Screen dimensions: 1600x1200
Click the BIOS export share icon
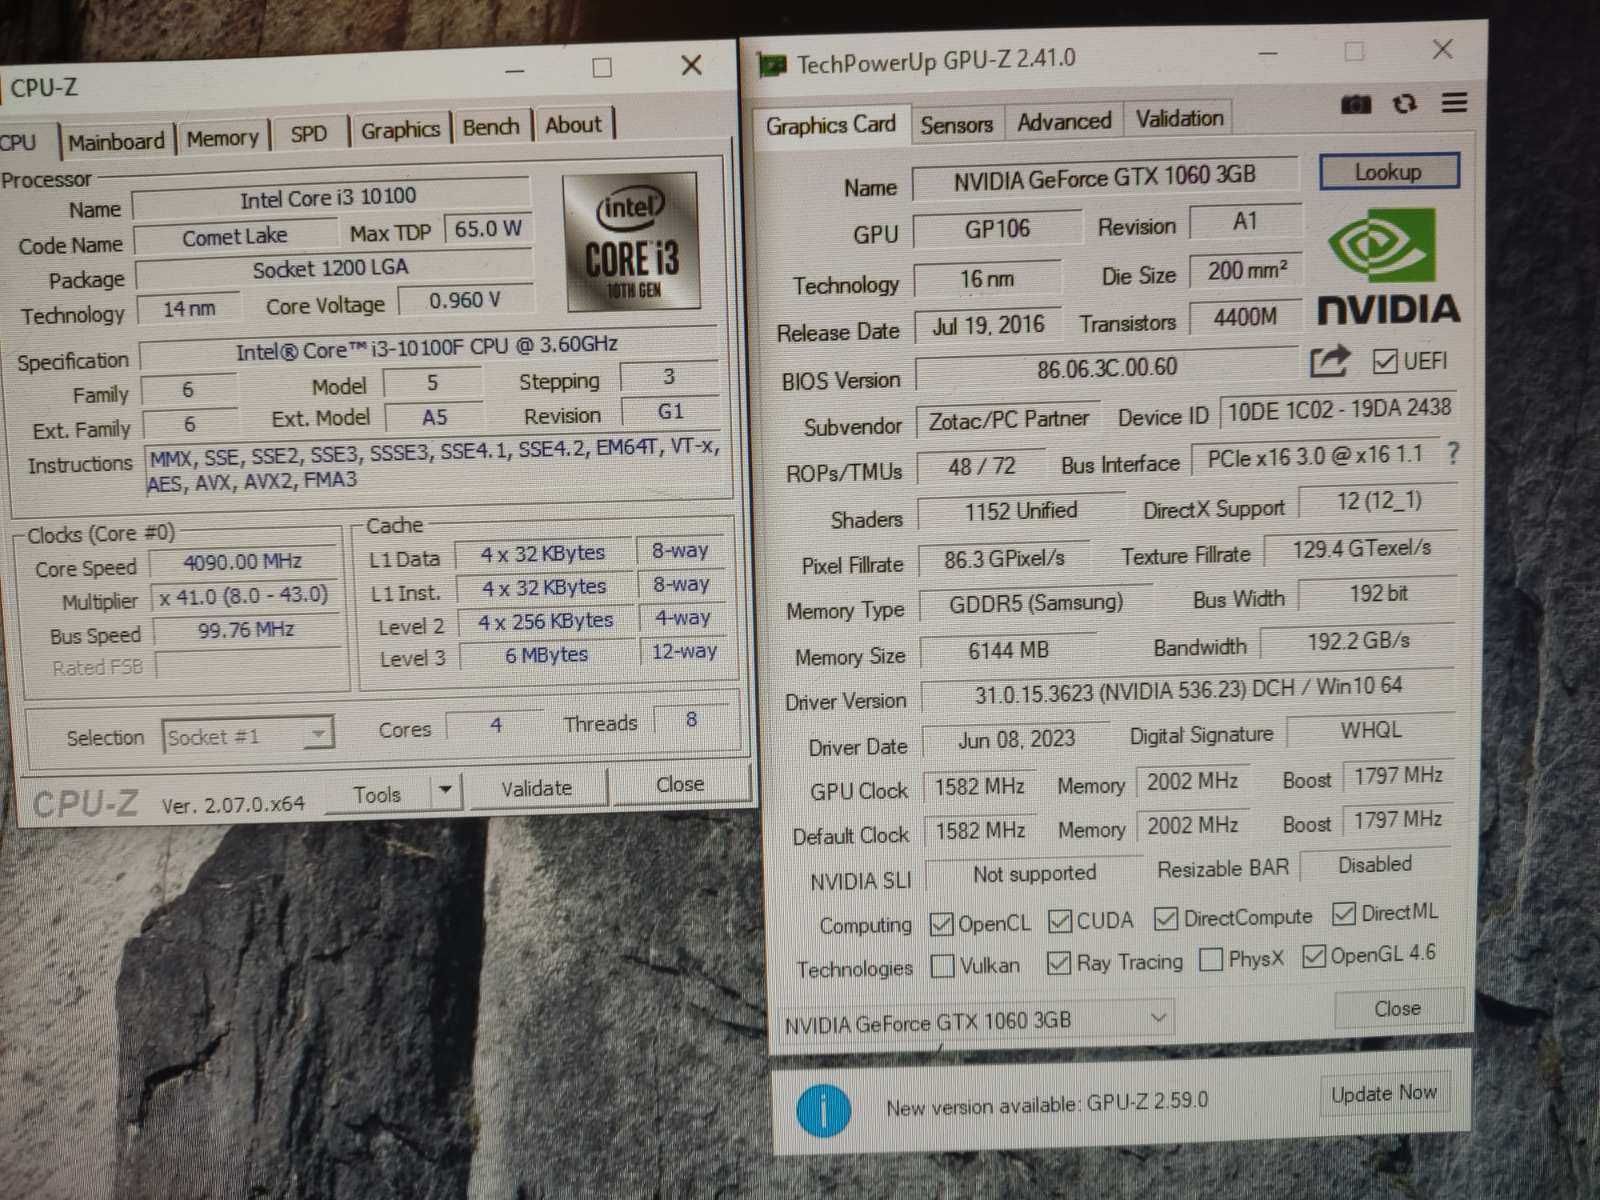[1329, 362]
